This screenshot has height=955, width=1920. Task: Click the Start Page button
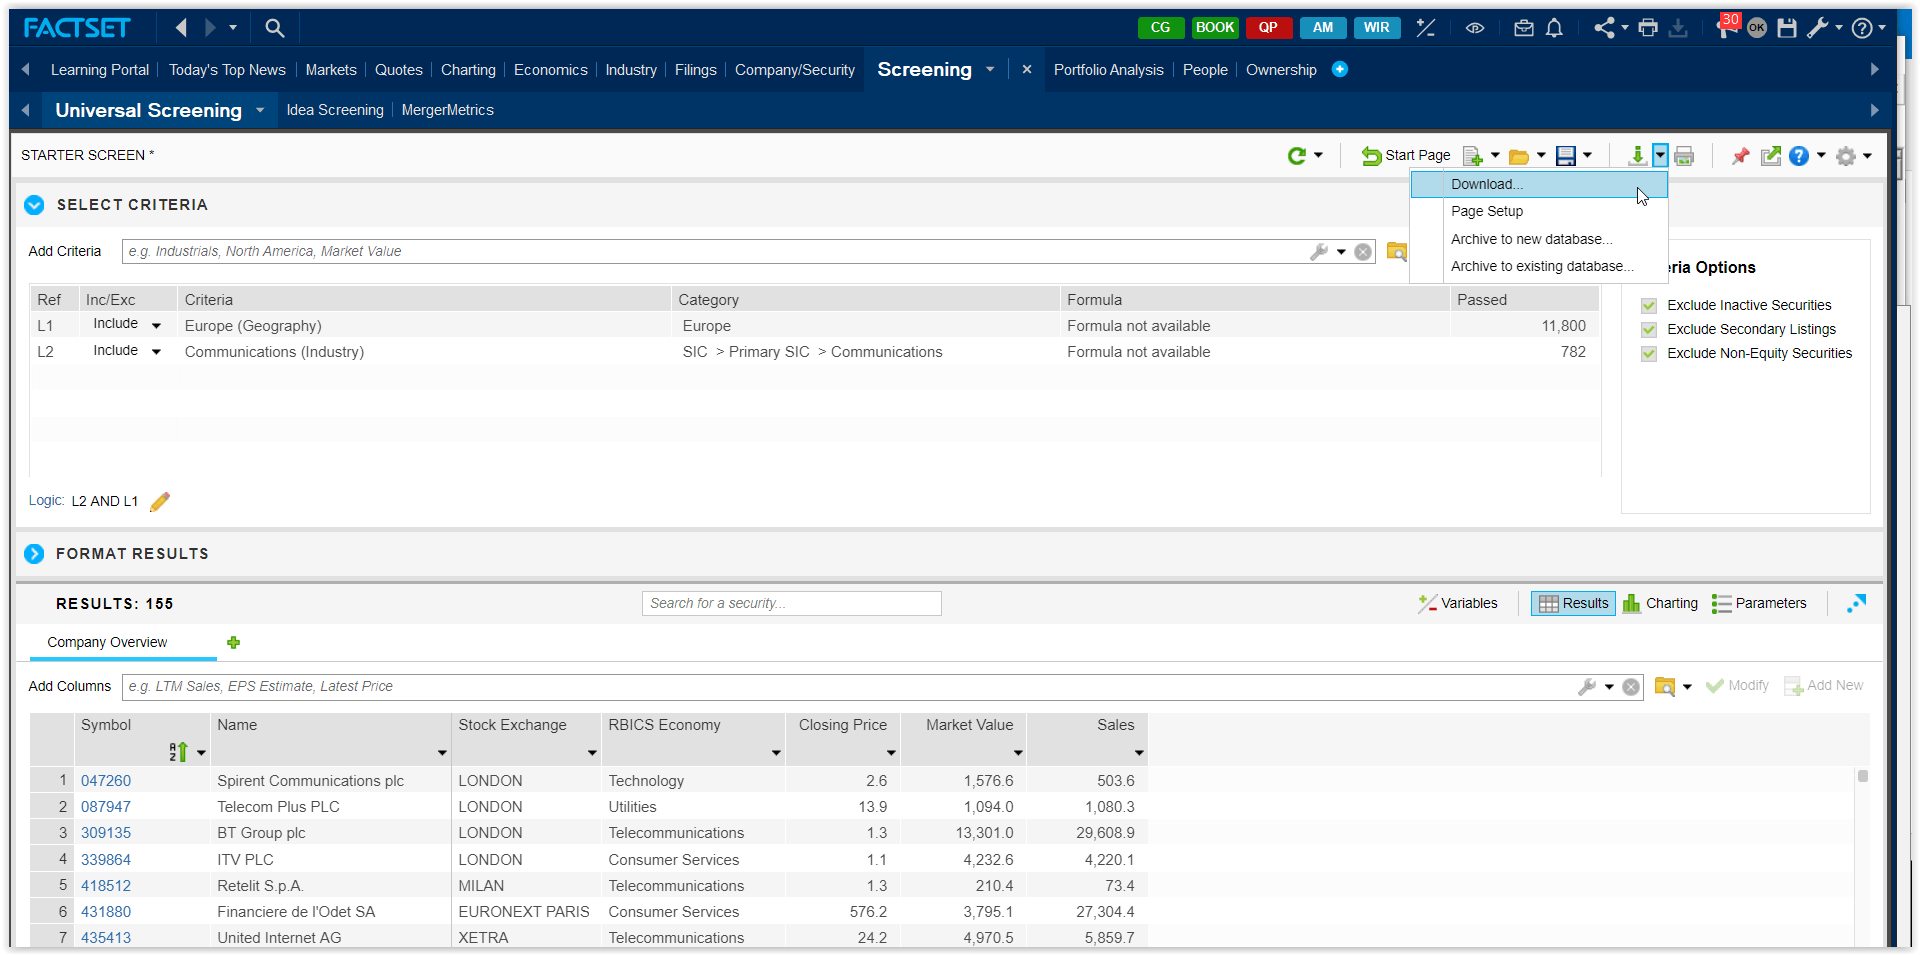click(x=1406, y=156)
